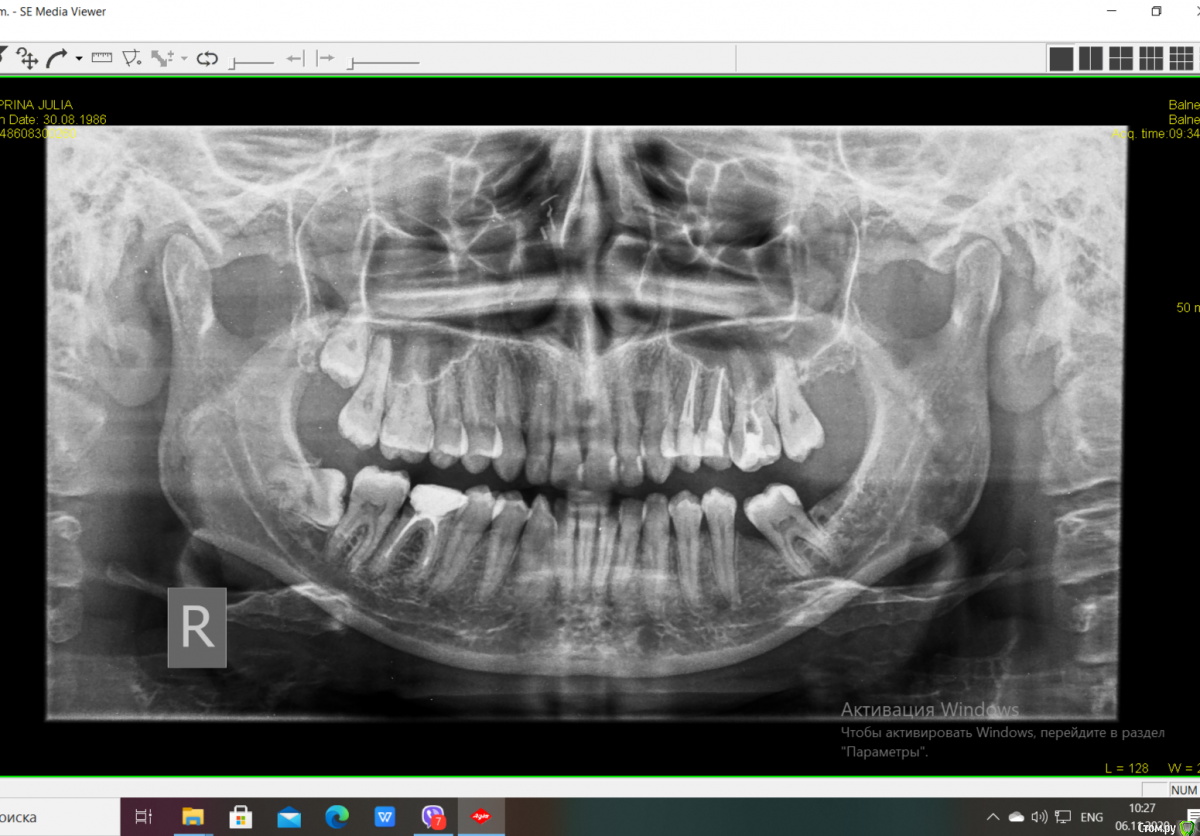1200x836 pixels.
Task: Open the dropdown arrow beside rotate tool
Action: tap(79, 59)
